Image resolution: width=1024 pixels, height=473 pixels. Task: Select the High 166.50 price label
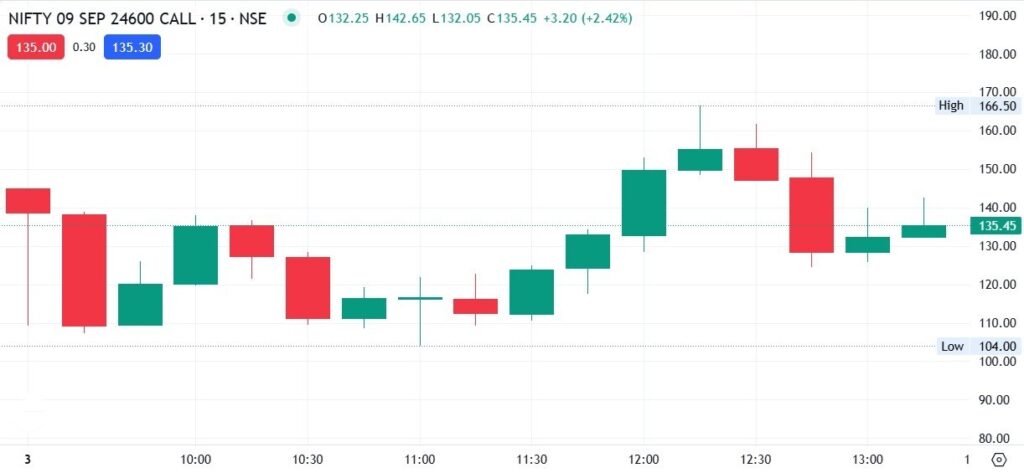pos(964,106)
